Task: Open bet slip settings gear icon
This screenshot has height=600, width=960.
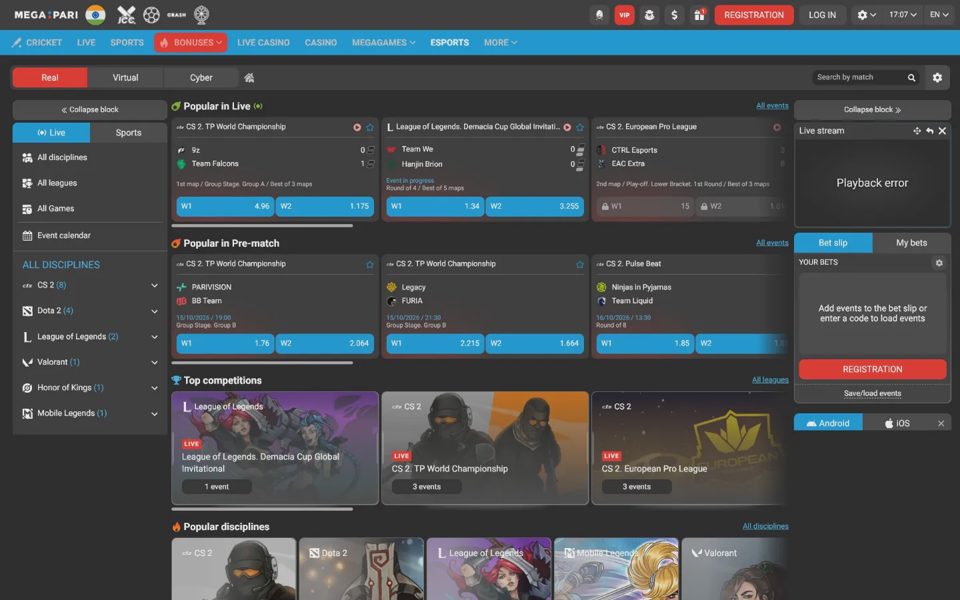Action: pyautogui.click(x=939, y=263)
